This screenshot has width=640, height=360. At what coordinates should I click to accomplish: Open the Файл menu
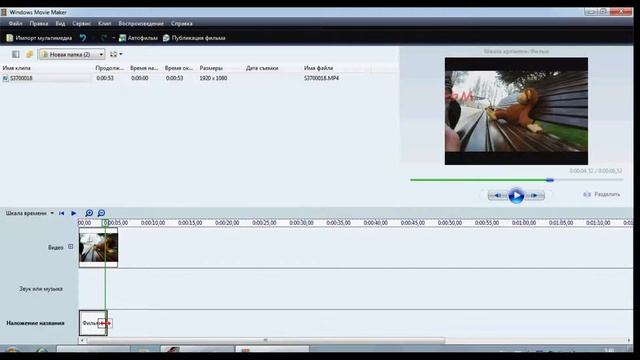pos(16,24)
